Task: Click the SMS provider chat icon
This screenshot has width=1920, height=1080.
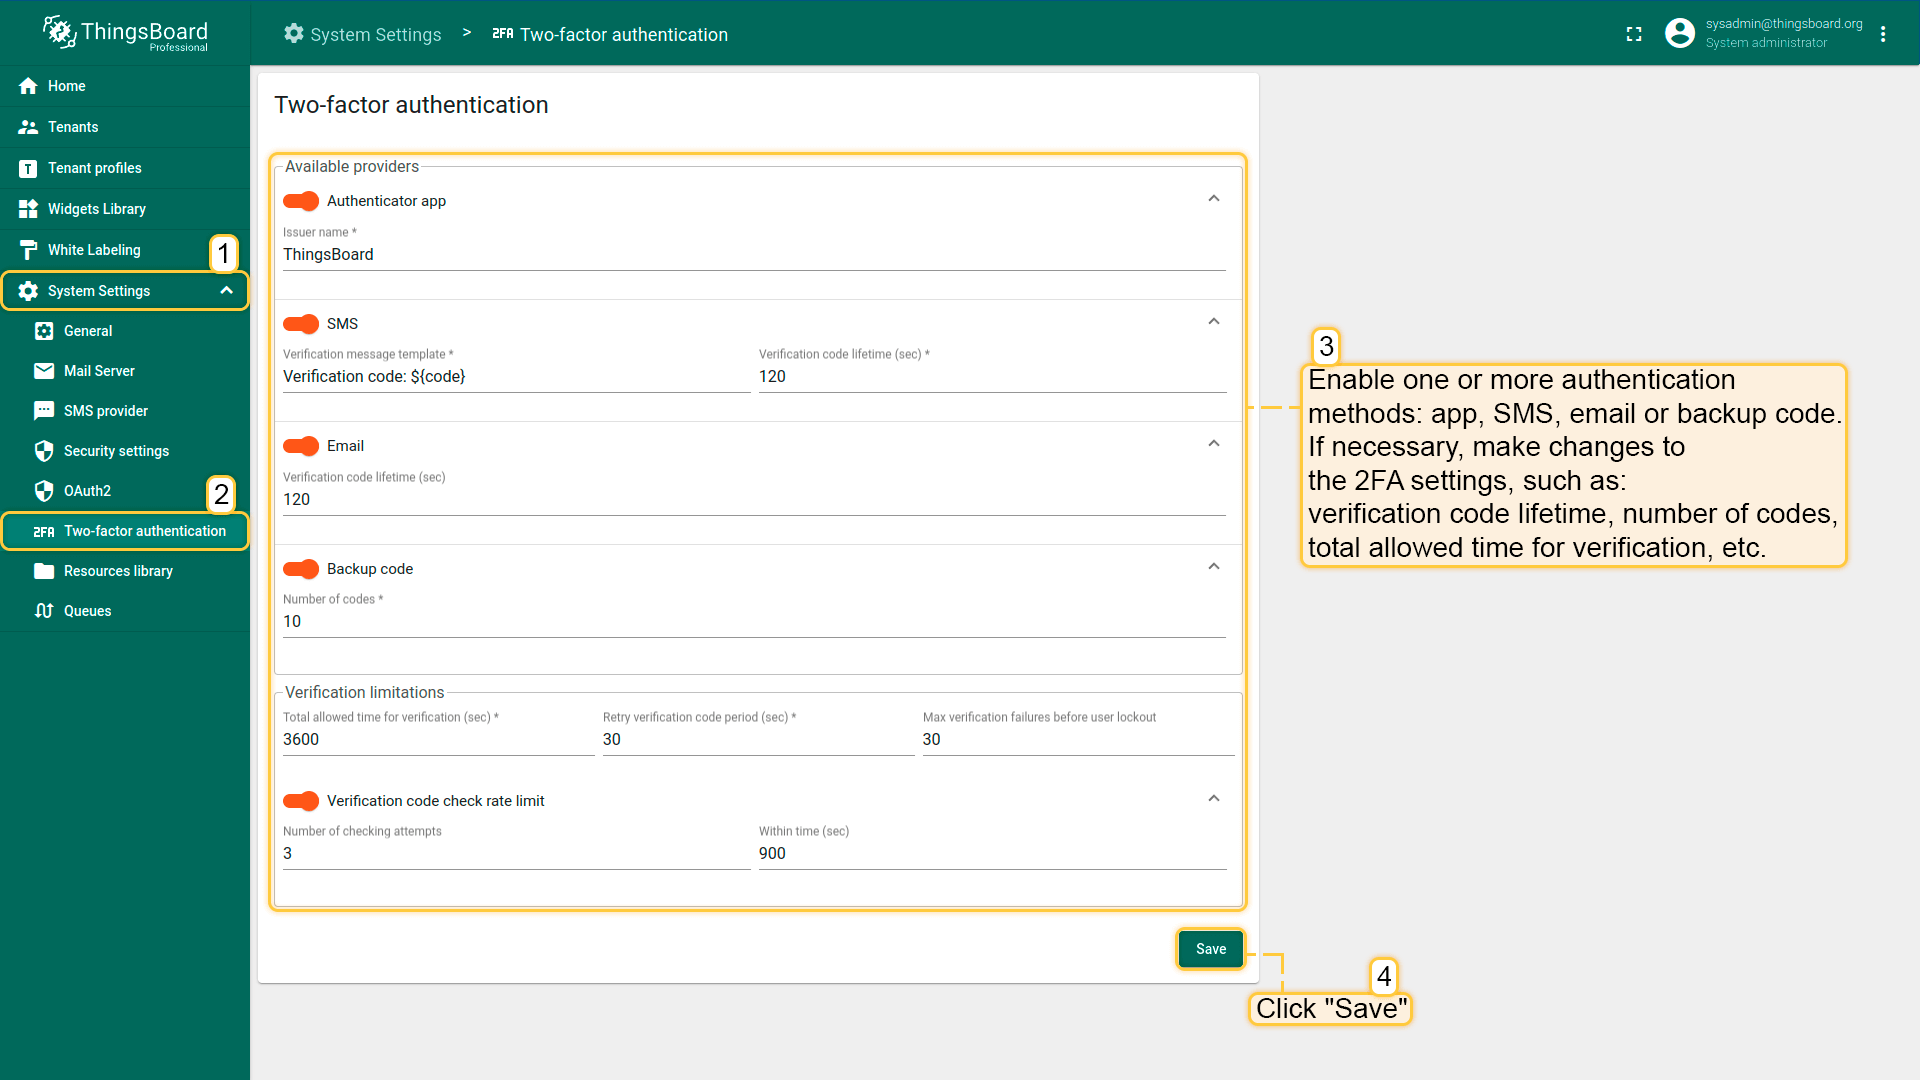Action: 44,411
